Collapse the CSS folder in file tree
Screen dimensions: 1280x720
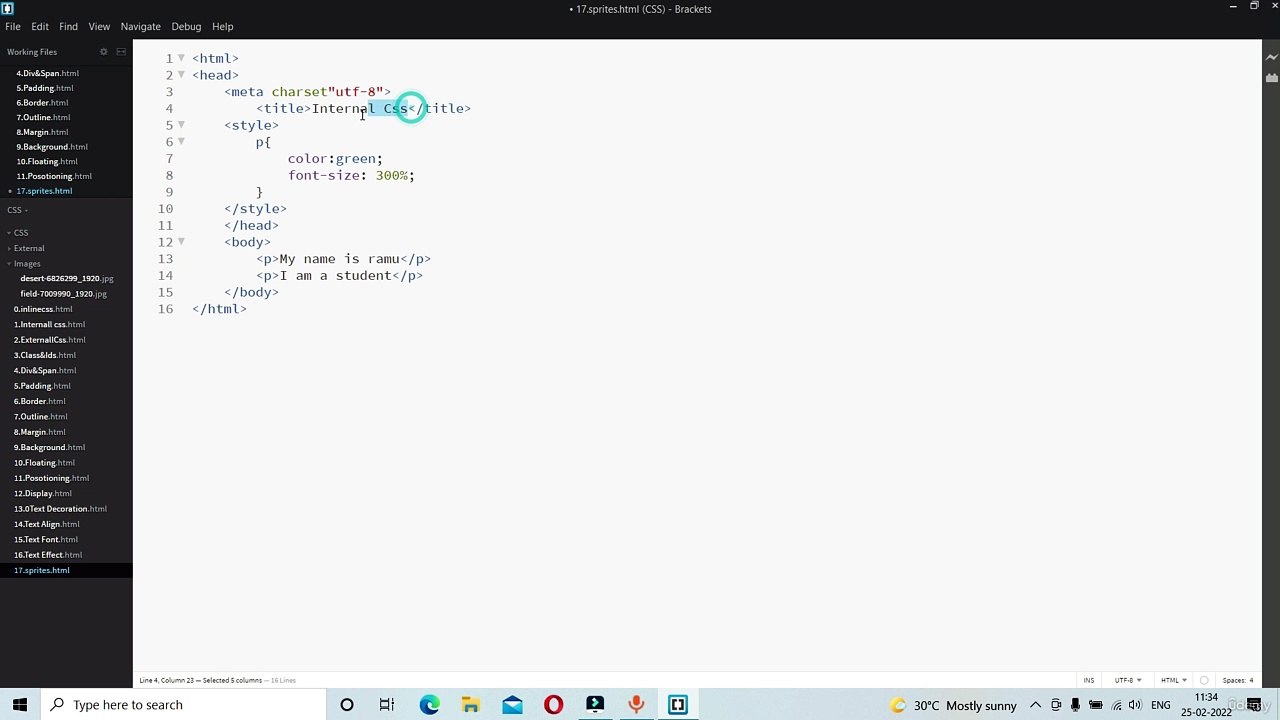[x=9, y=233]
